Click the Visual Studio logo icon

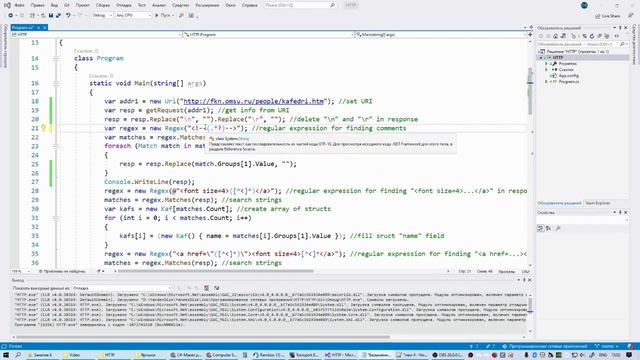coord(7,5)
